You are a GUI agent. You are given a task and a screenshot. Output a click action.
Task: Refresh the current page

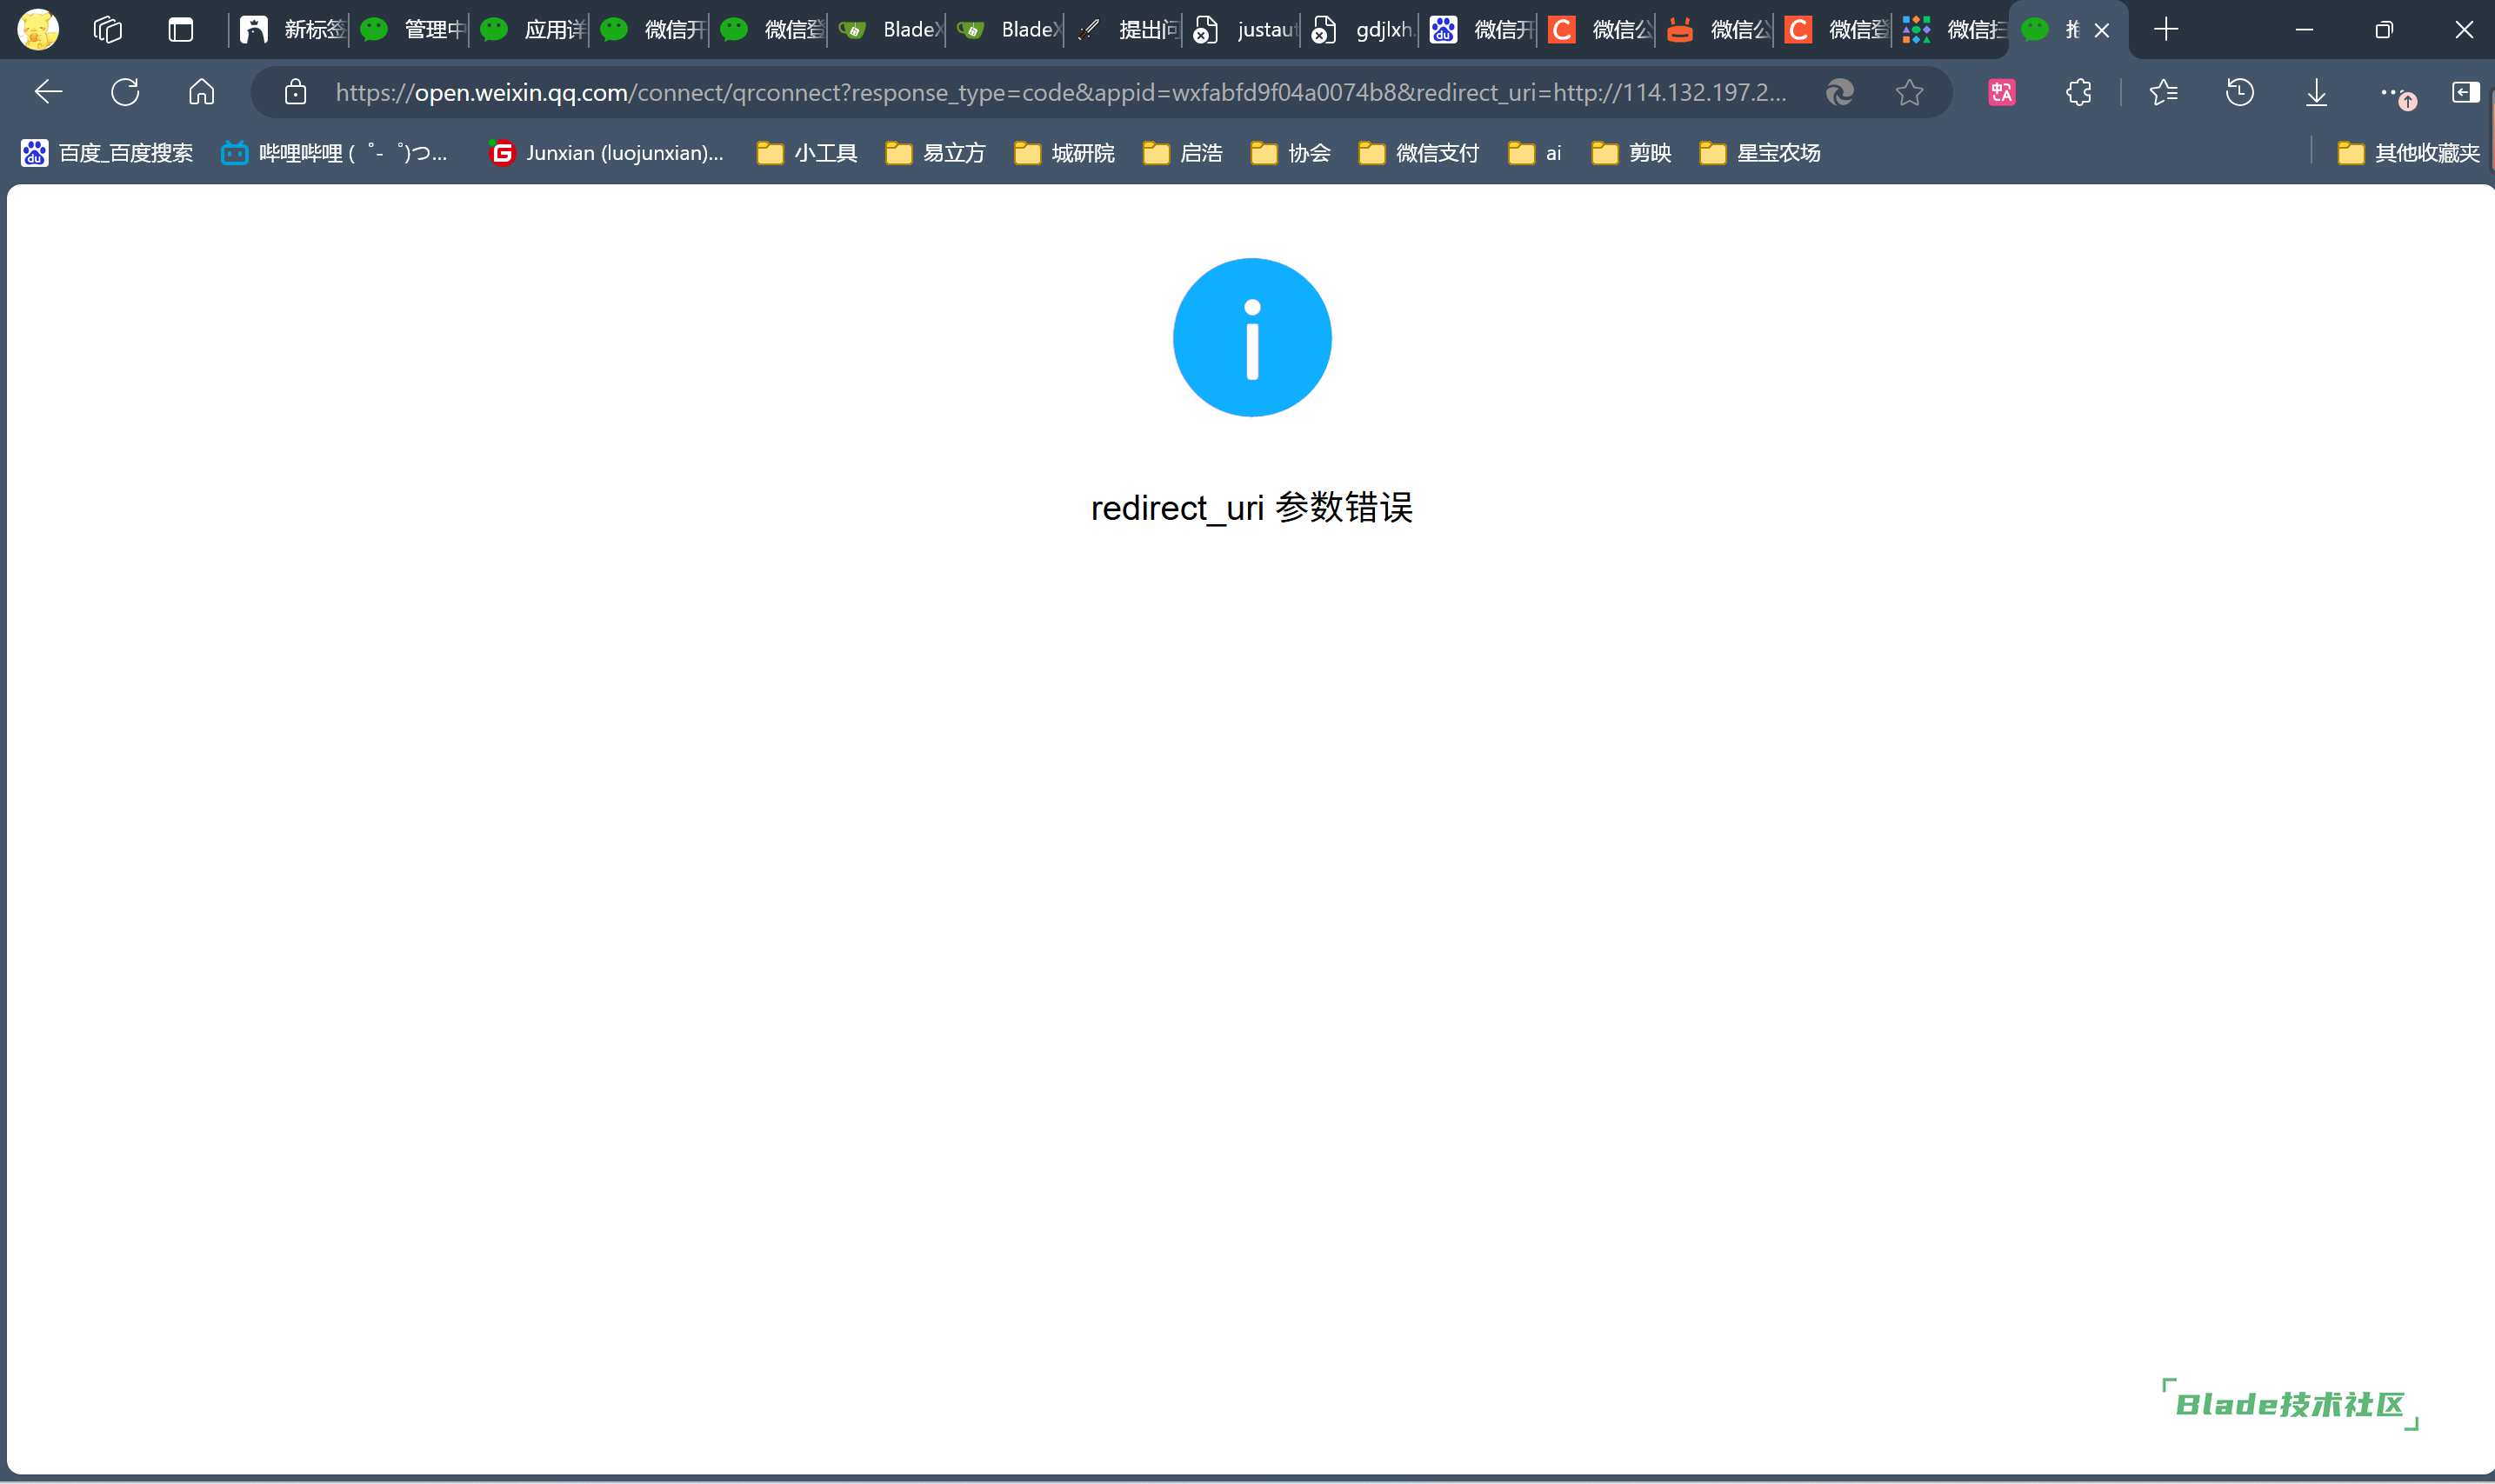[125, 92]
